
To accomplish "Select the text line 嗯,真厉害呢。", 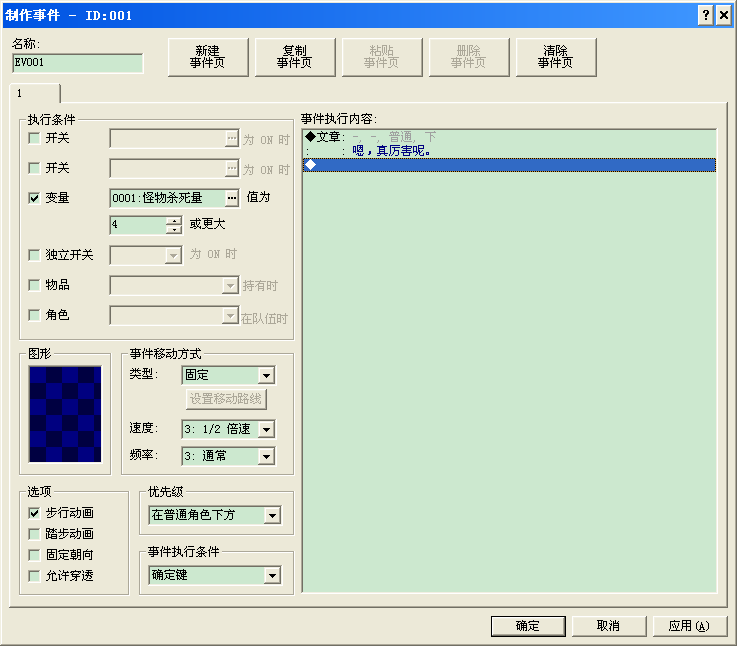I will click(x=509, y=151).
